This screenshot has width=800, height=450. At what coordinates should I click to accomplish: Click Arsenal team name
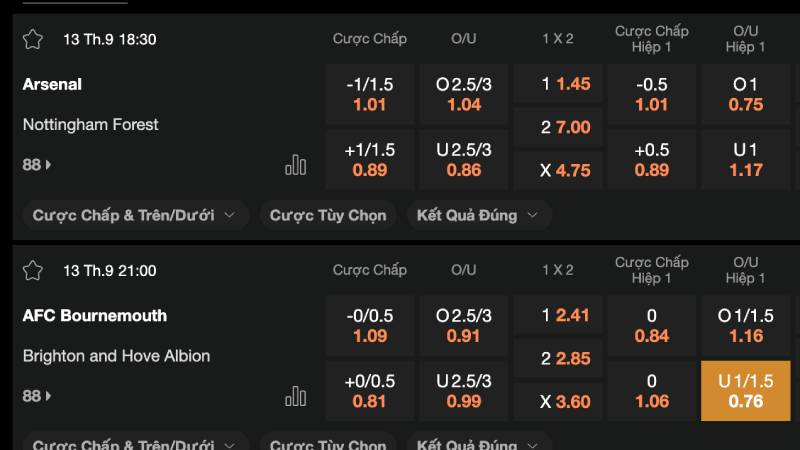[x=52, y=85]
